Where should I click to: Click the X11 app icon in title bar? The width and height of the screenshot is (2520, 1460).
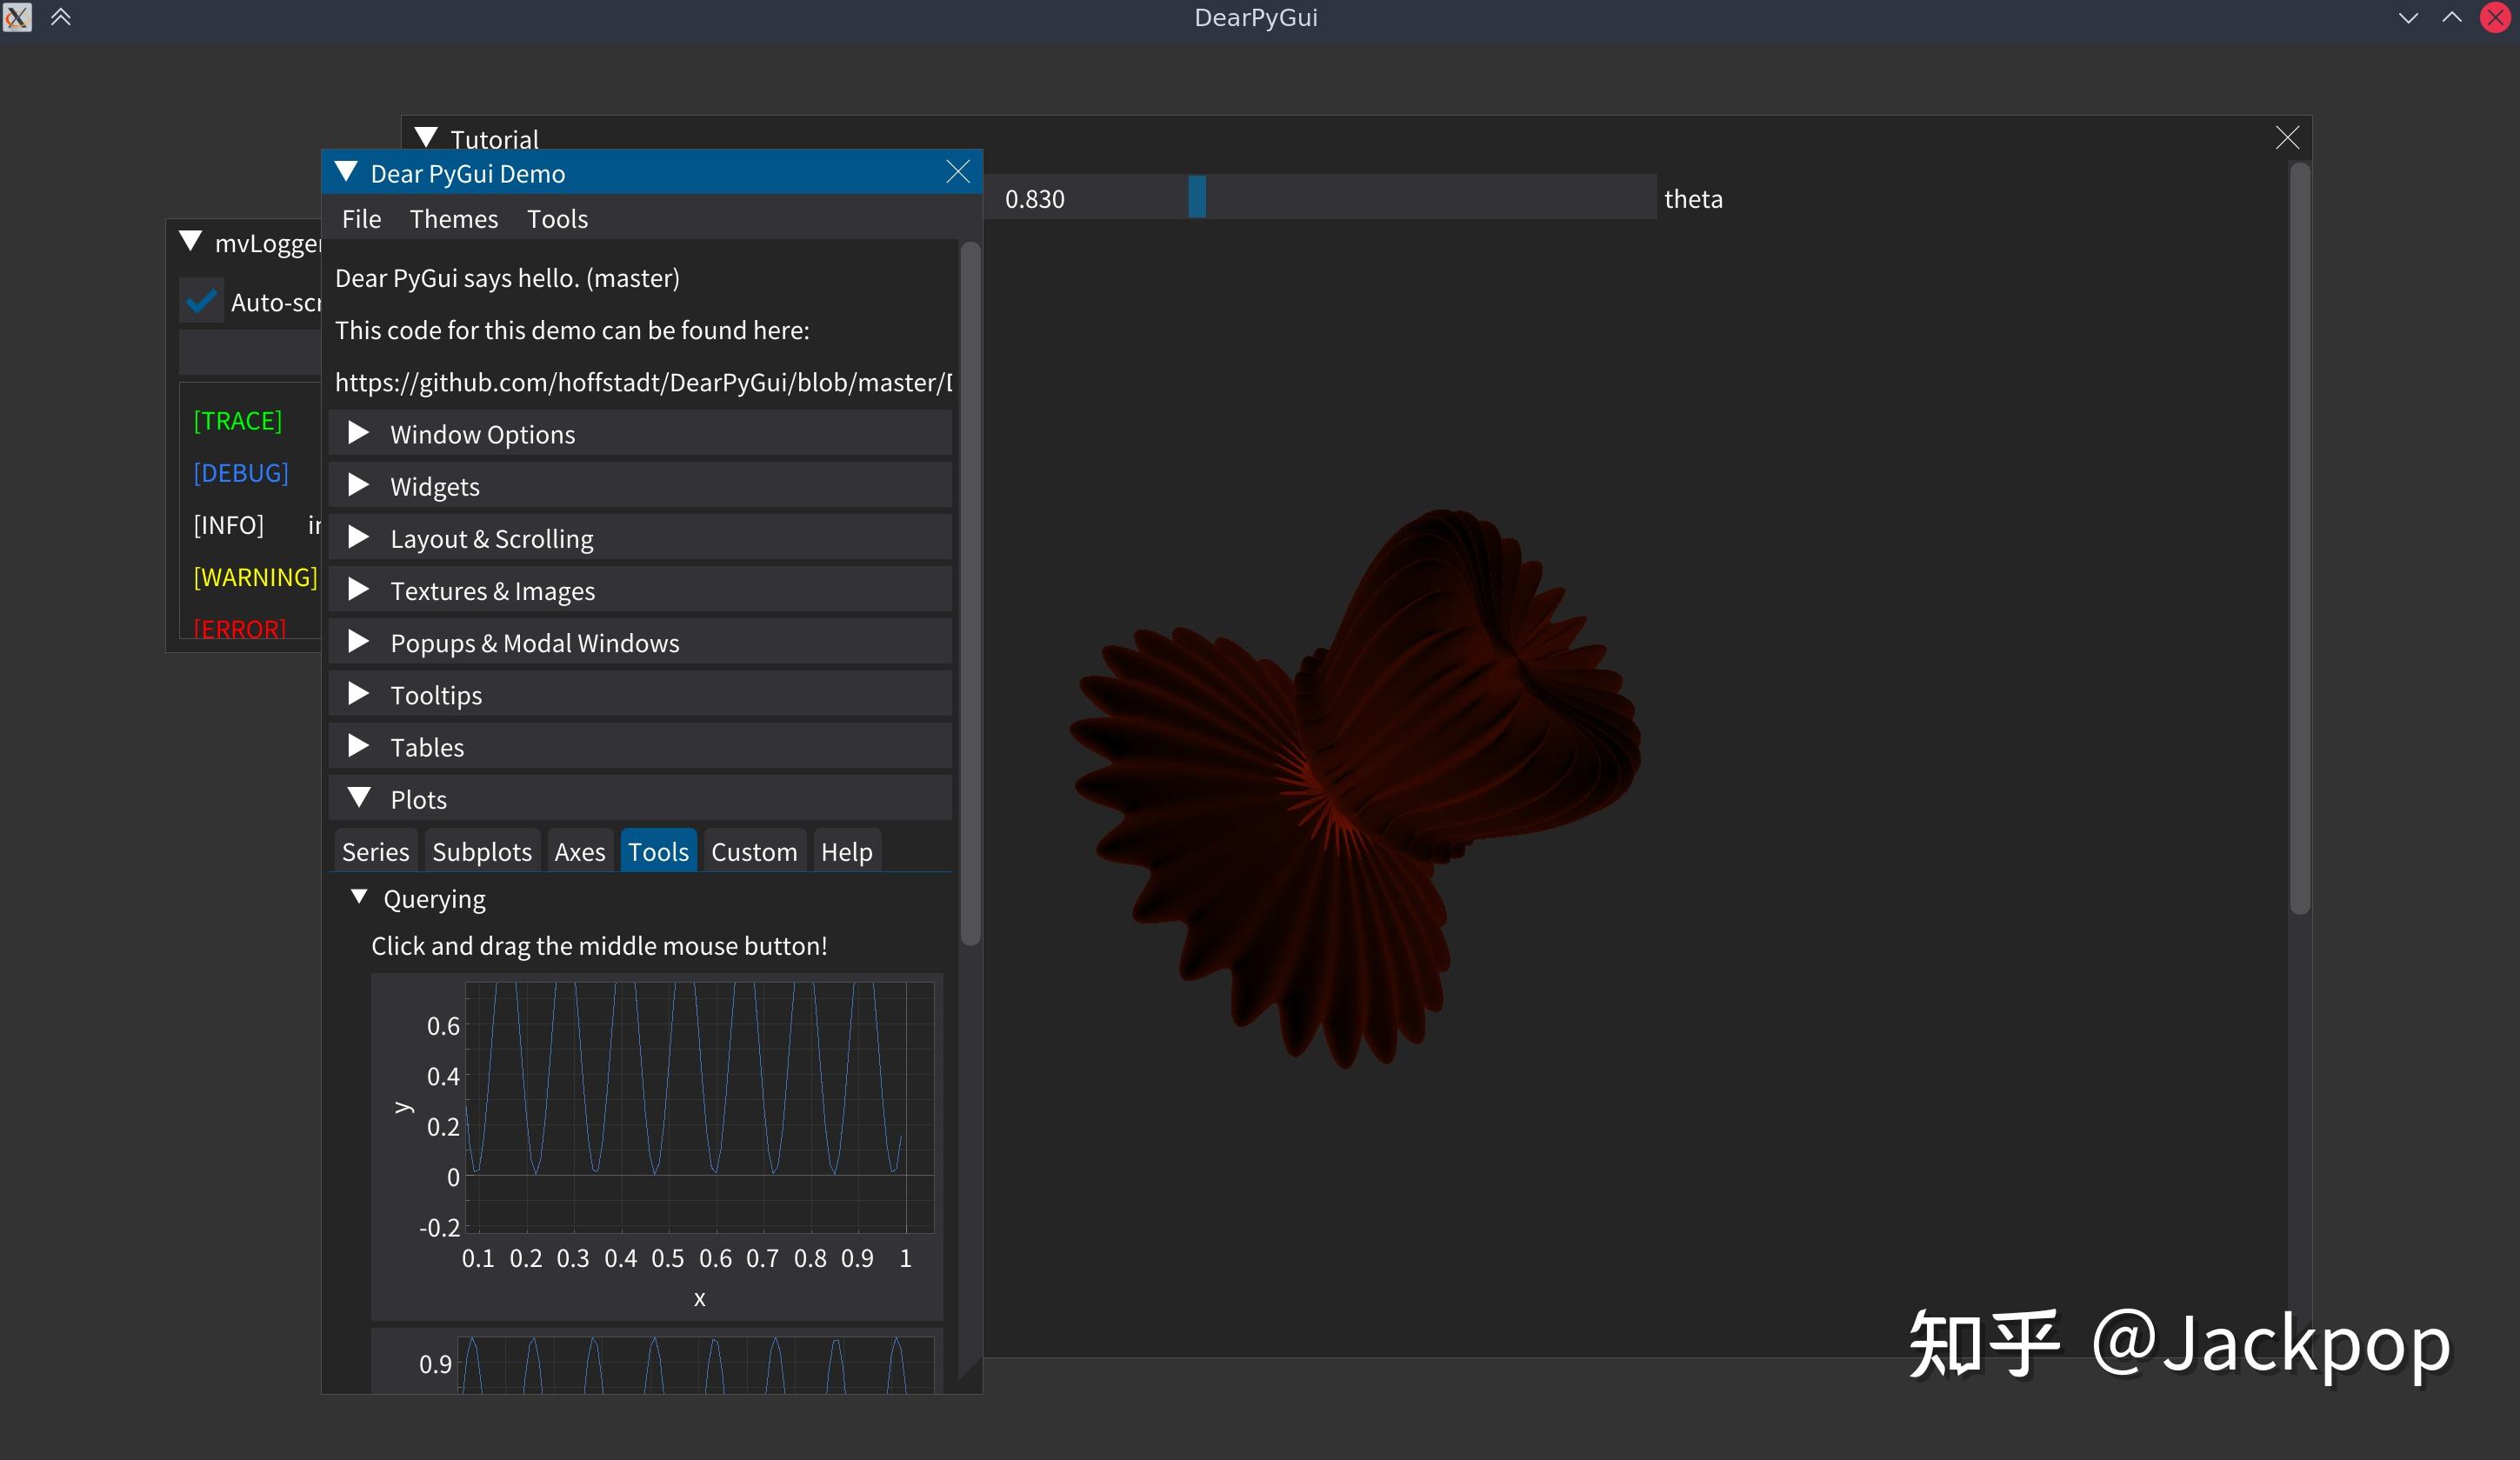click(x=17, y=17)
